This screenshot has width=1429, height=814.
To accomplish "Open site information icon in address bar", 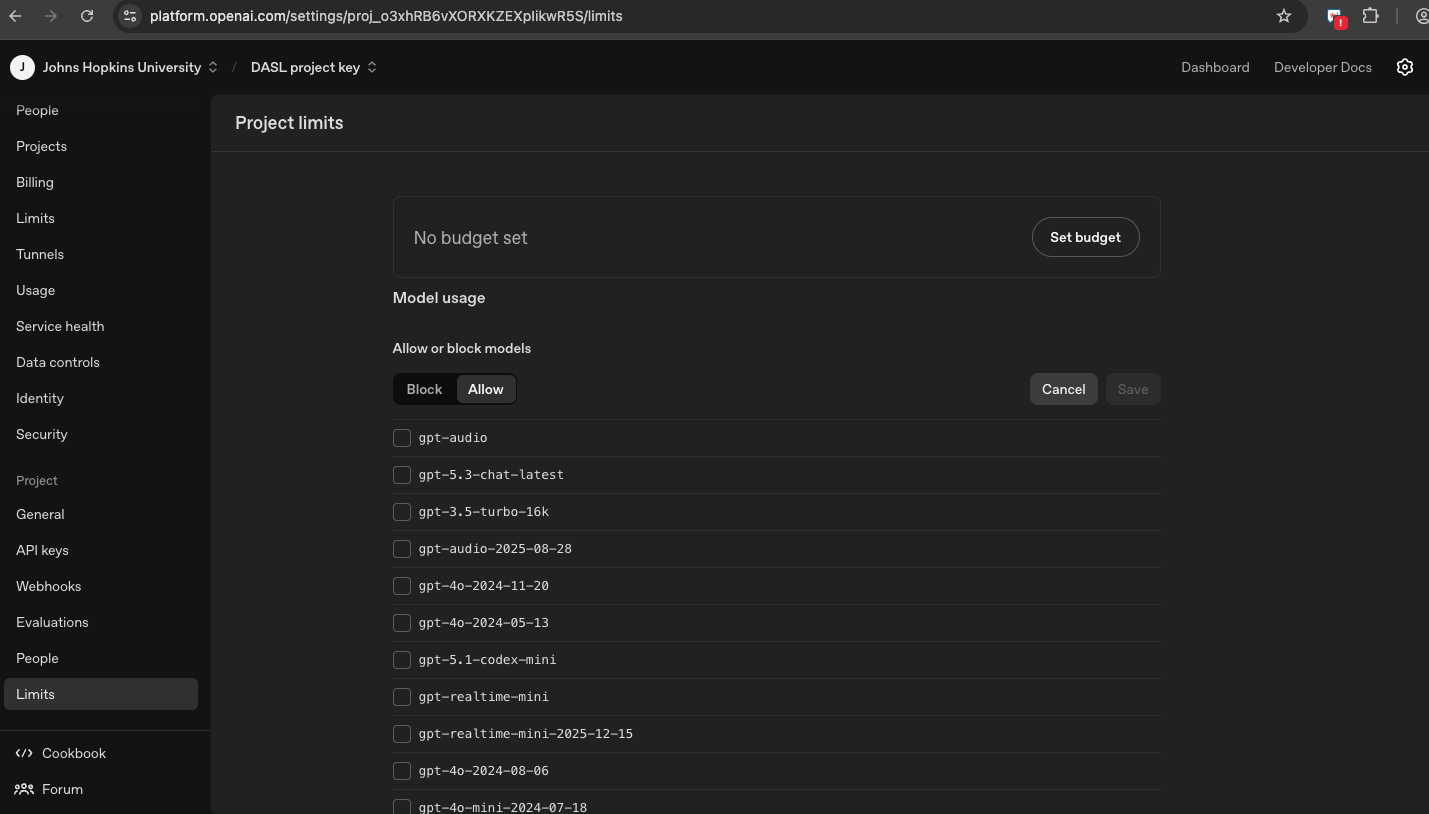I will pos(129,16).
